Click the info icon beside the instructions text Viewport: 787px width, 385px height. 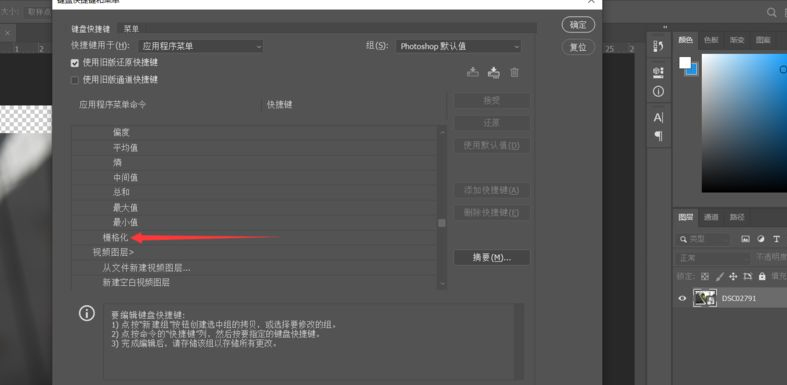tap(87, 313)
